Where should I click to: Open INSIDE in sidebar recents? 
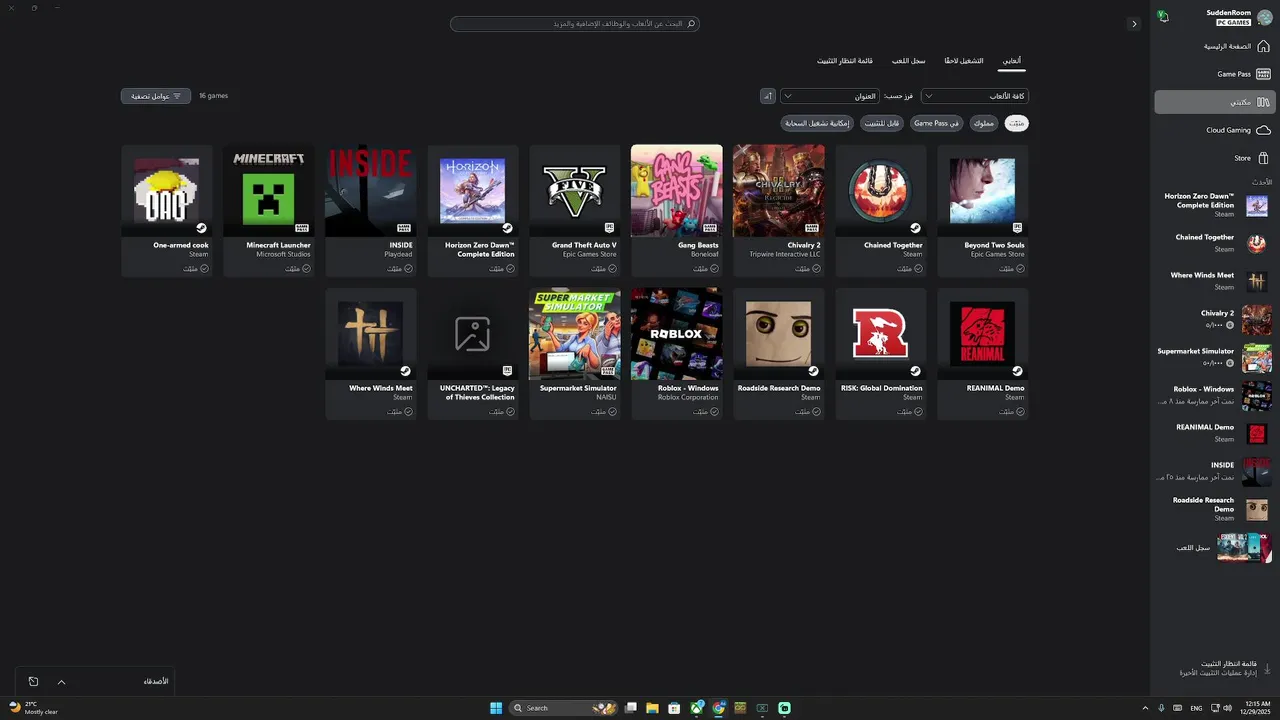[1215, 471]
